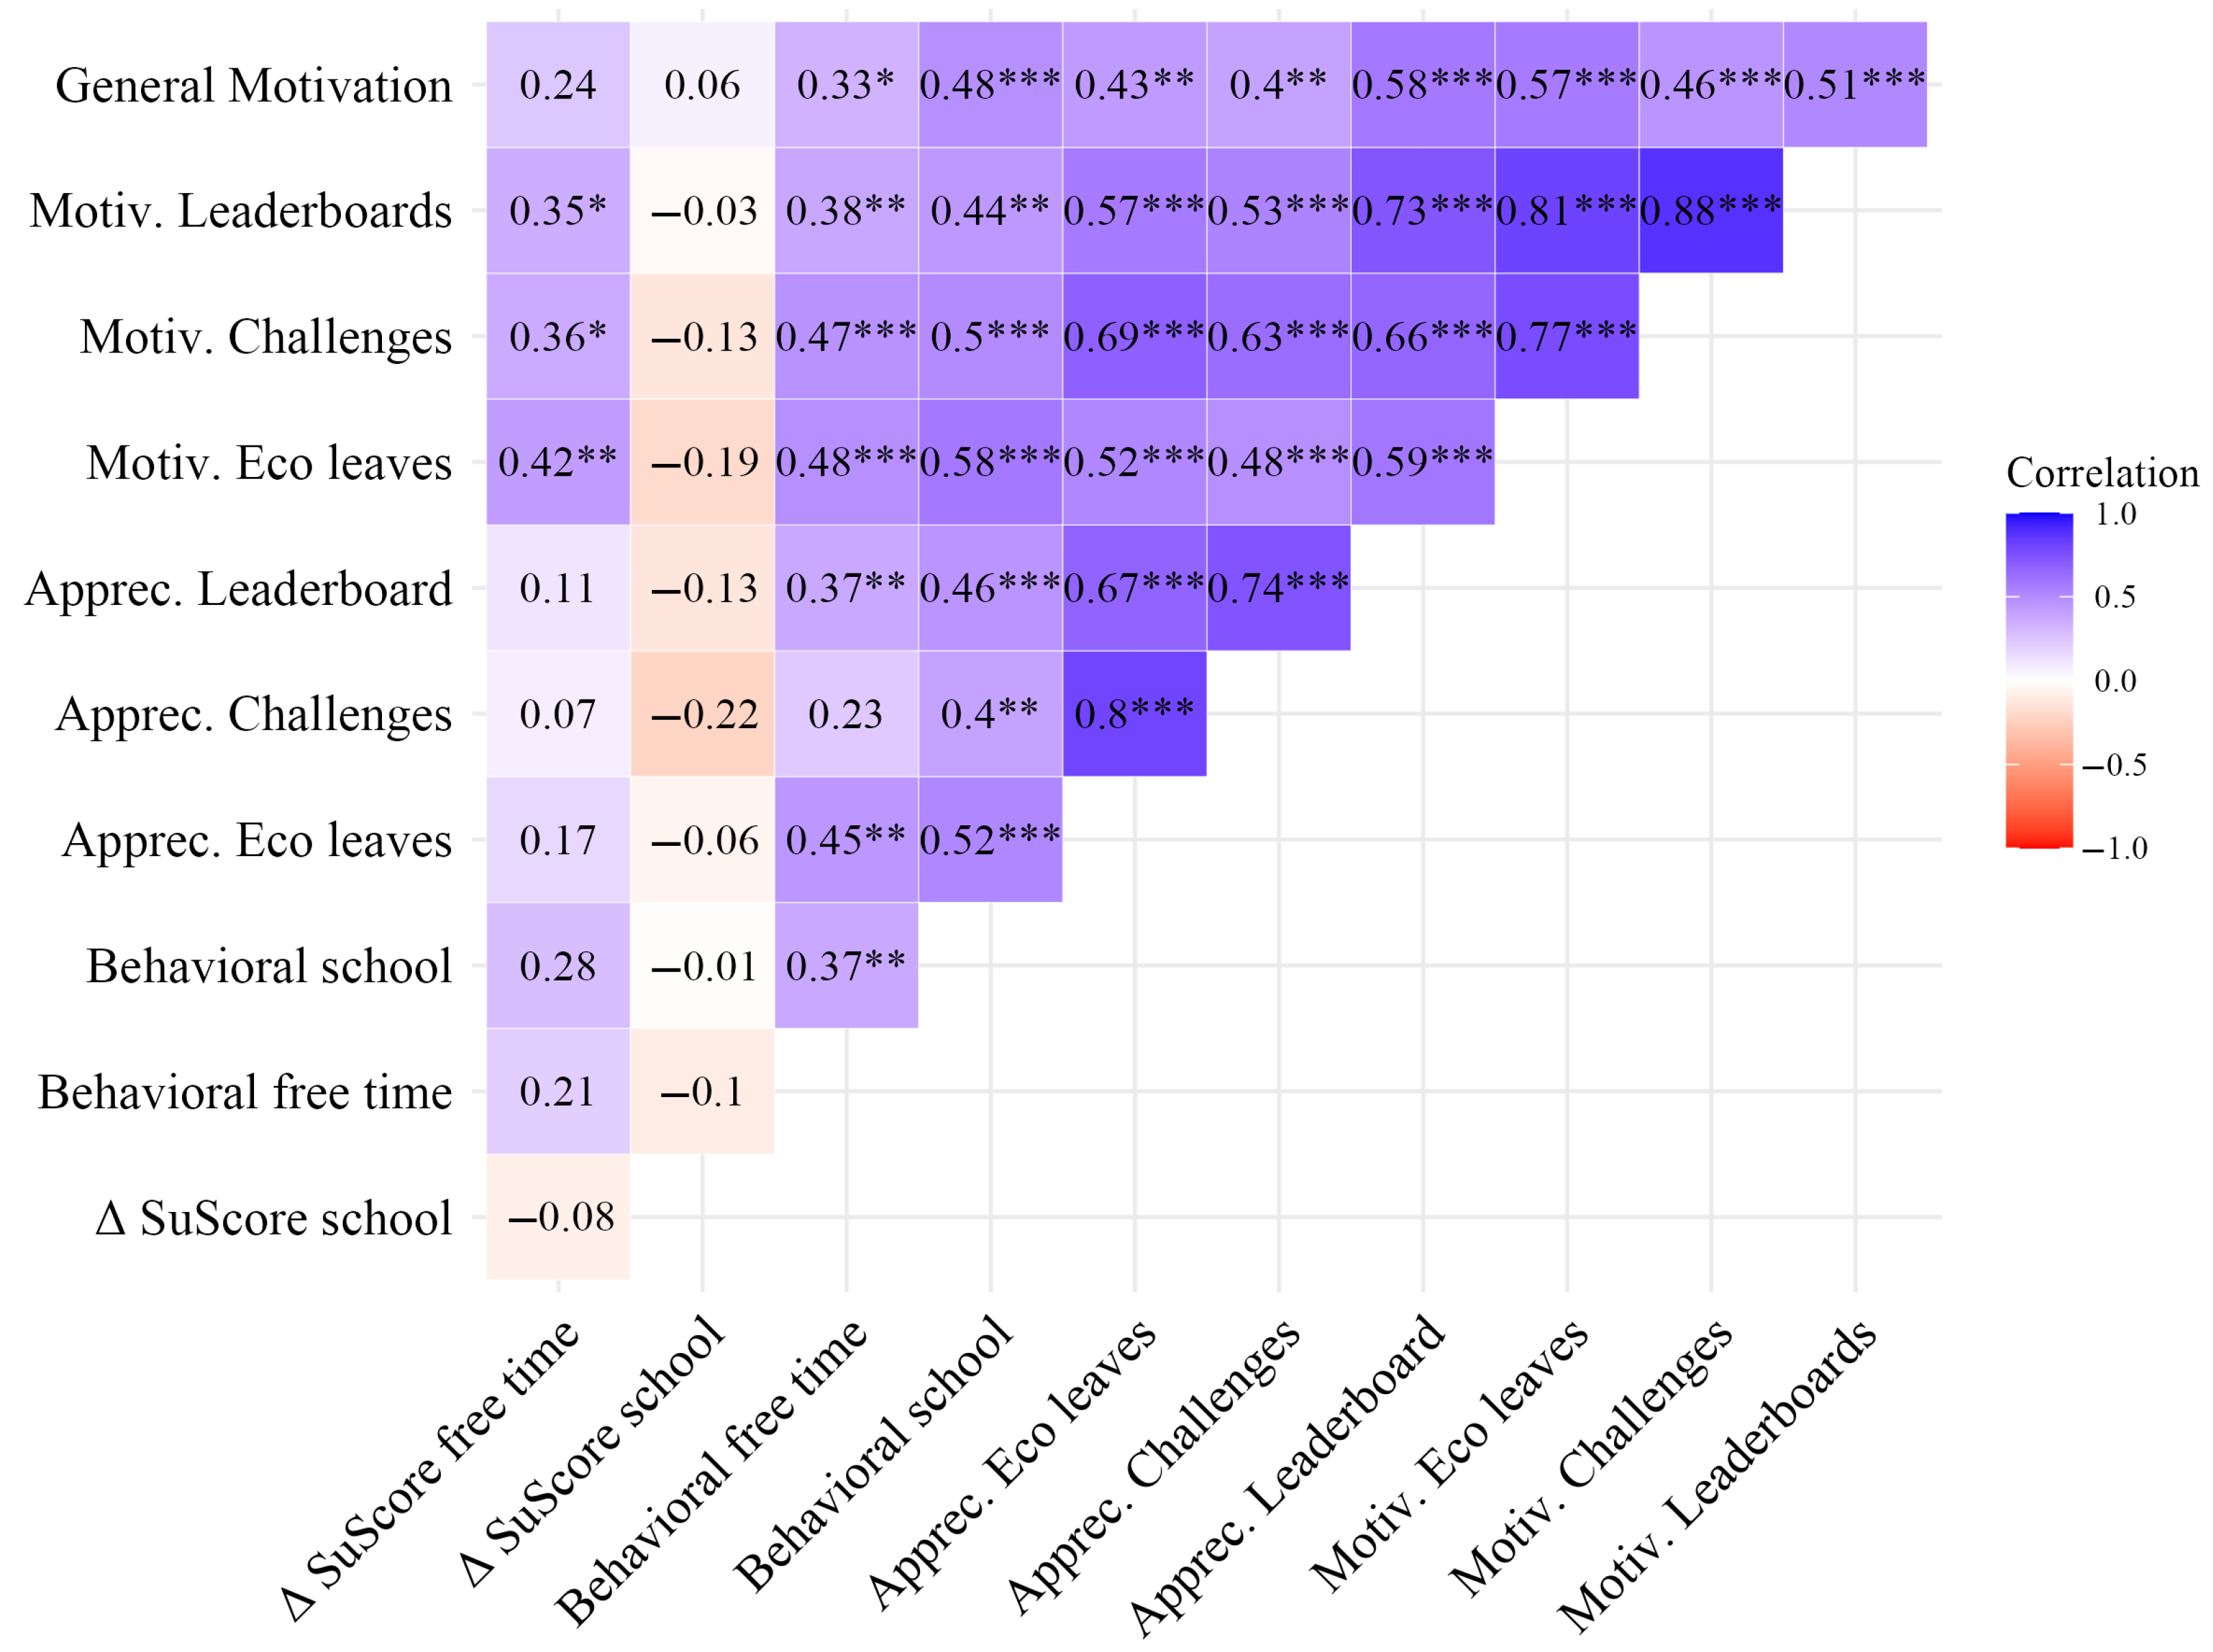The width and height of the screenshot is (2213, 1652).
Task: Click the 0.24 cell in the top row
Action: (558, 85)
